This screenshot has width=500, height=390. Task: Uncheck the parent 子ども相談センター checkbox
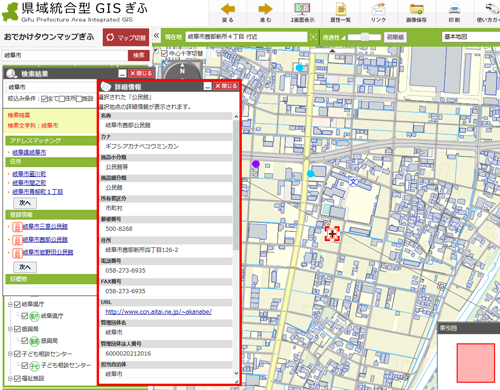[x=17, y=354]
